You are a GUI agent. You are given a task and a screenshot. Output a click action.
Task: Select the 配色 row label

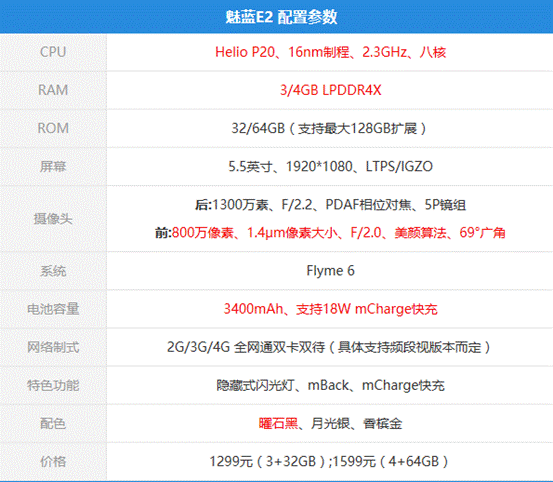(53, 423)
